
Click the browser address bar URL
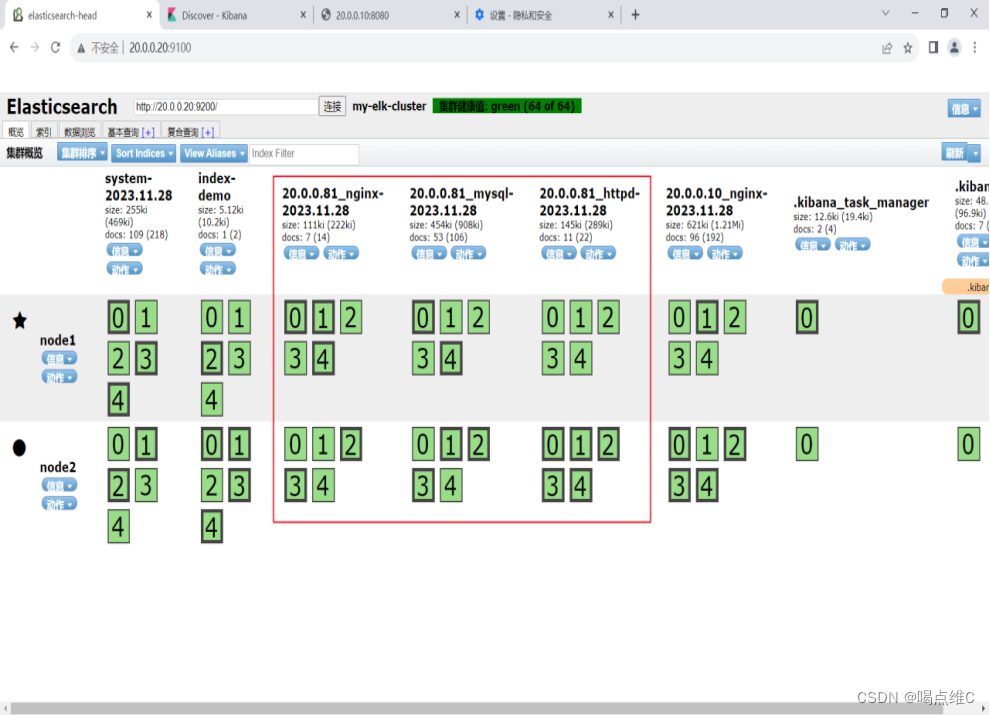tap(160, 48)
